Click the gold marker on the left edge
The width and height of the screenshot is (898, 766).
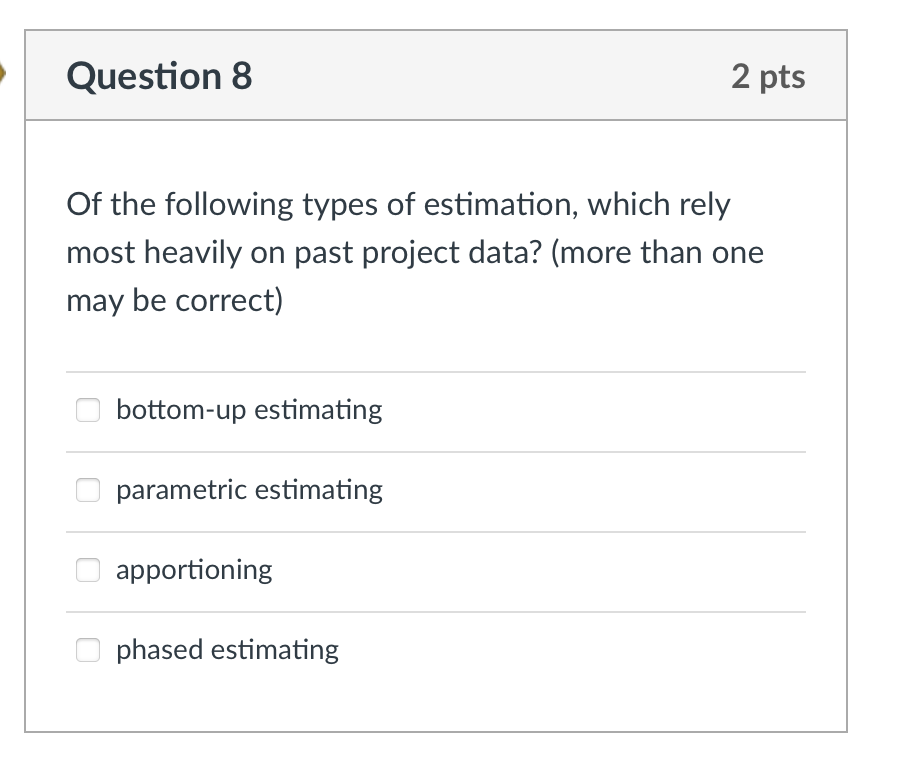[5, 72]
